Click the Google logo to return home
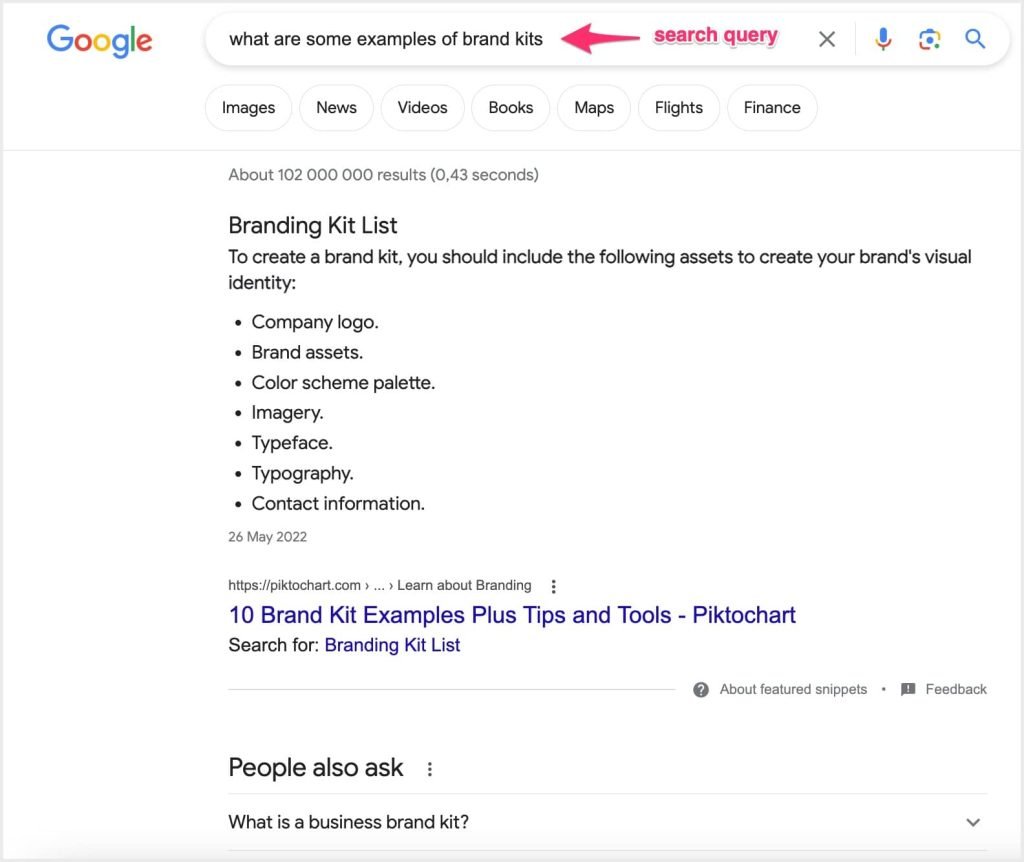The width and height of the screenshot is (1024, 862). click(x=99, y=41)
